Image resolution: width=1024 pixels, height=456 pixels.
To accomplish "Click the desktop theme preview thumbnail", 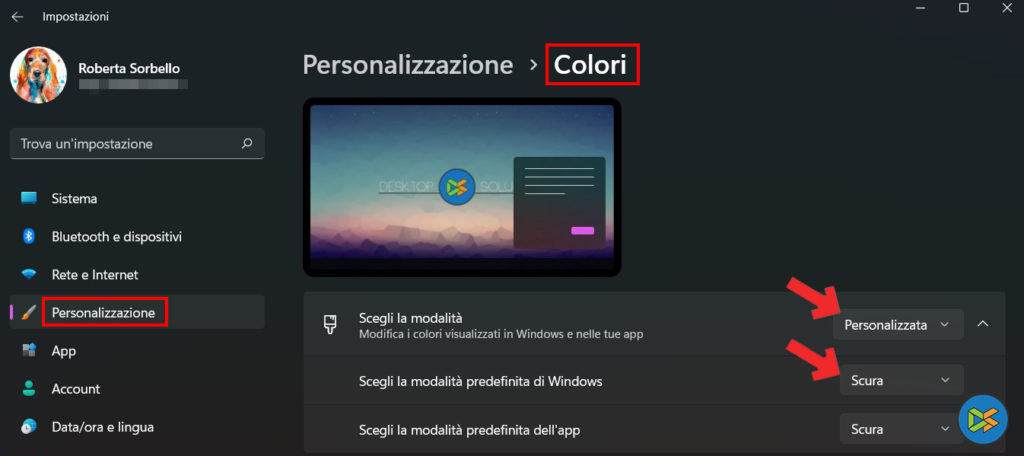I will click(x=462, y=187).
